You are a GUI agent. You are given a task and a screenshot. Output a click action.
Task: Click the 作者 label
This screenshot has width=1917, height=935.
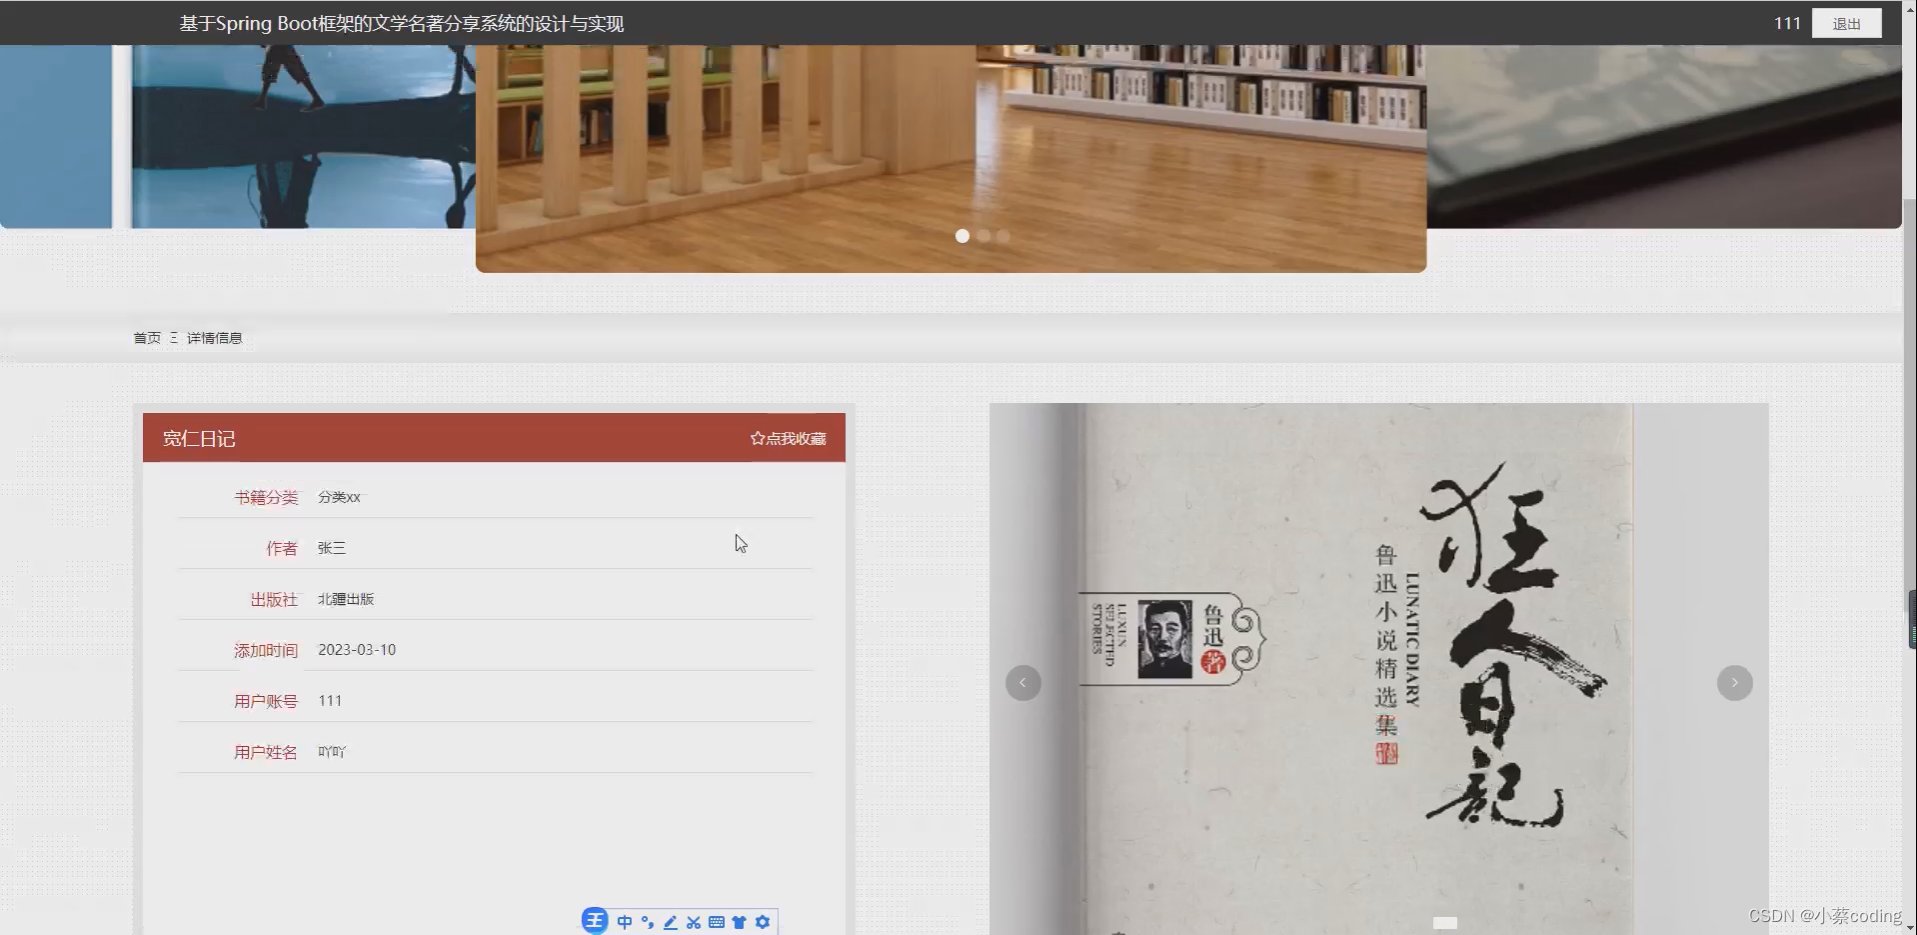click(x=282, y=548)
